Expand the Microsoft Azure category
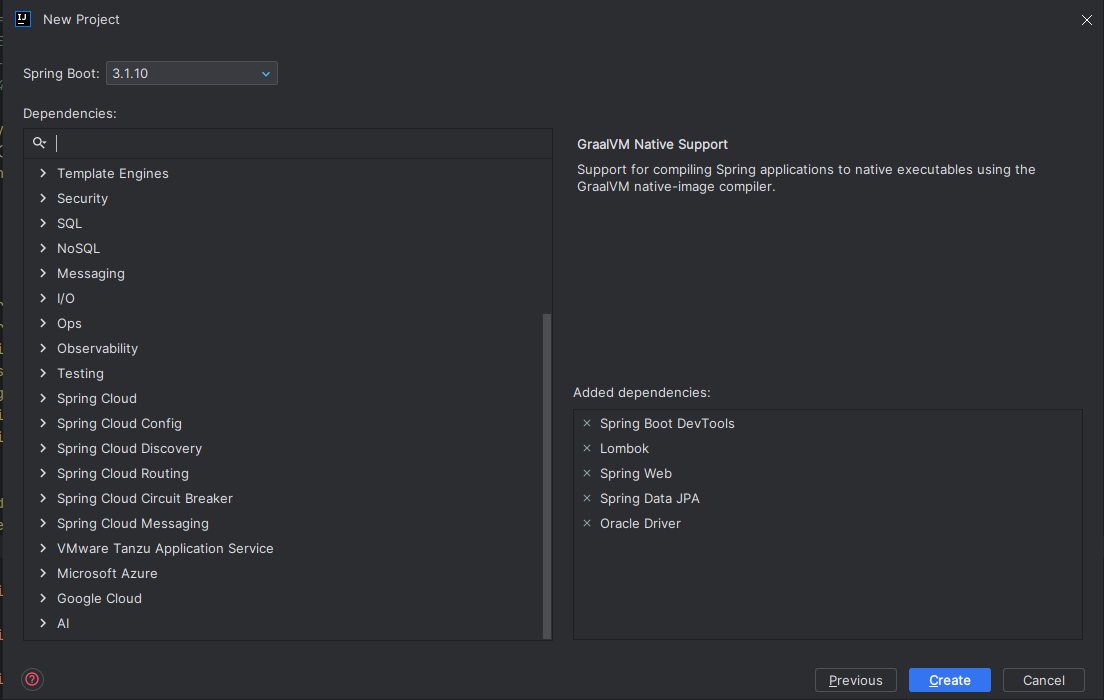Image resolution: width=1104 pixels, height=700 pixels. tap(43, 573)
